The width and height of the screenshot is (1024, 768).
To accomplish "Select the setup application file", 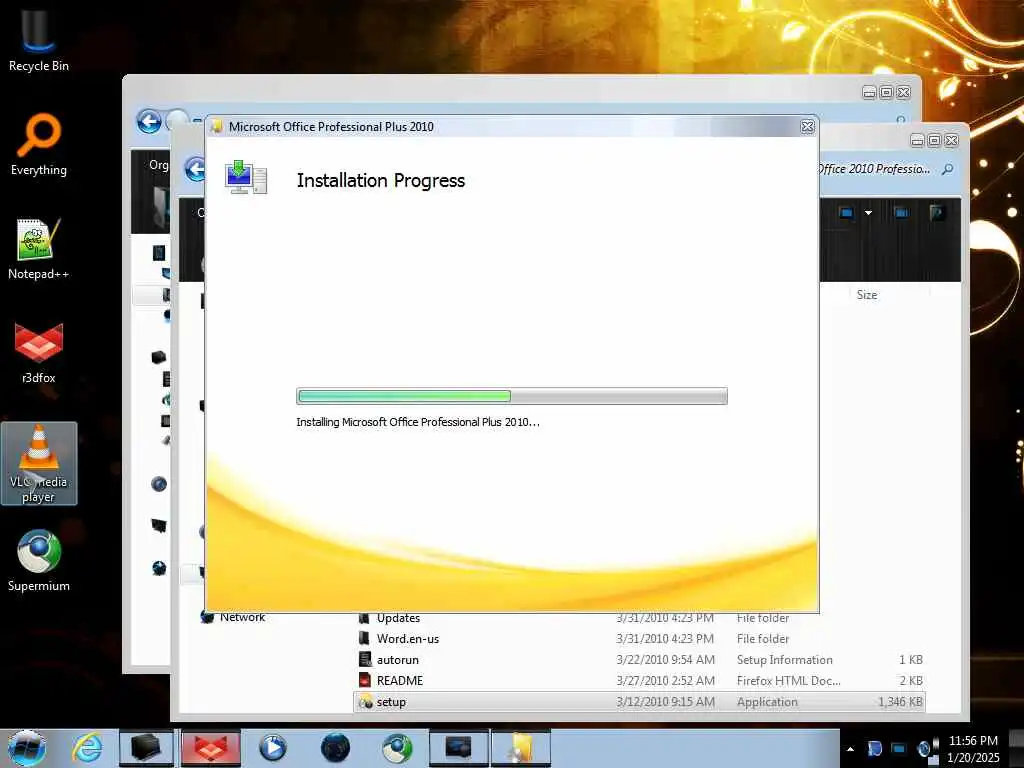I will coord(639,702).
